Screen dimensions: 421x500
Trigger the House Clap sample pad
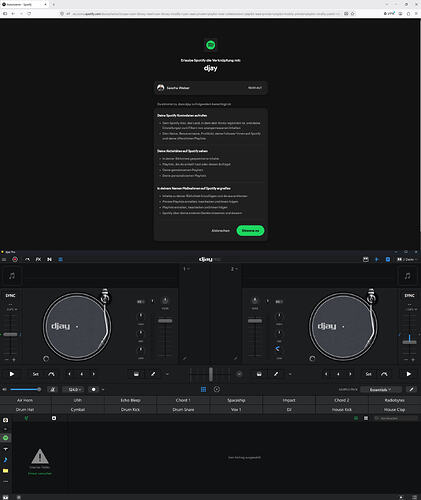pyautogui.click(x=395, y=409)
